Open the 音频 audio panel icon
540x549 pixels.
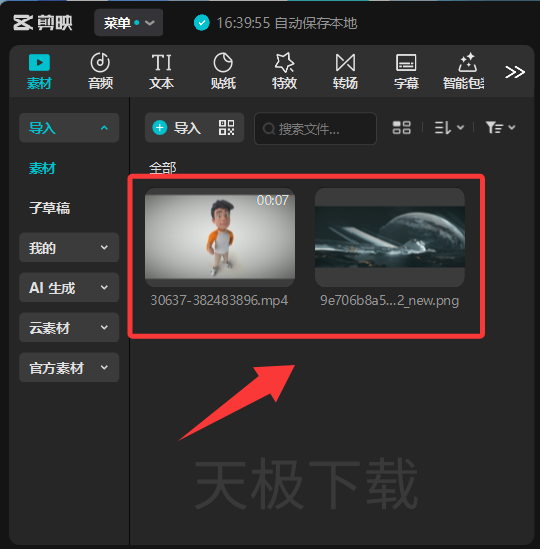point(100,62)
